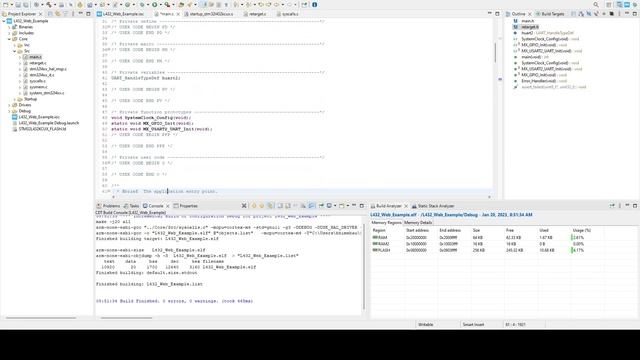
Task: Select syscalls.c in Project Explorer
Action: (x=38, y=81)
